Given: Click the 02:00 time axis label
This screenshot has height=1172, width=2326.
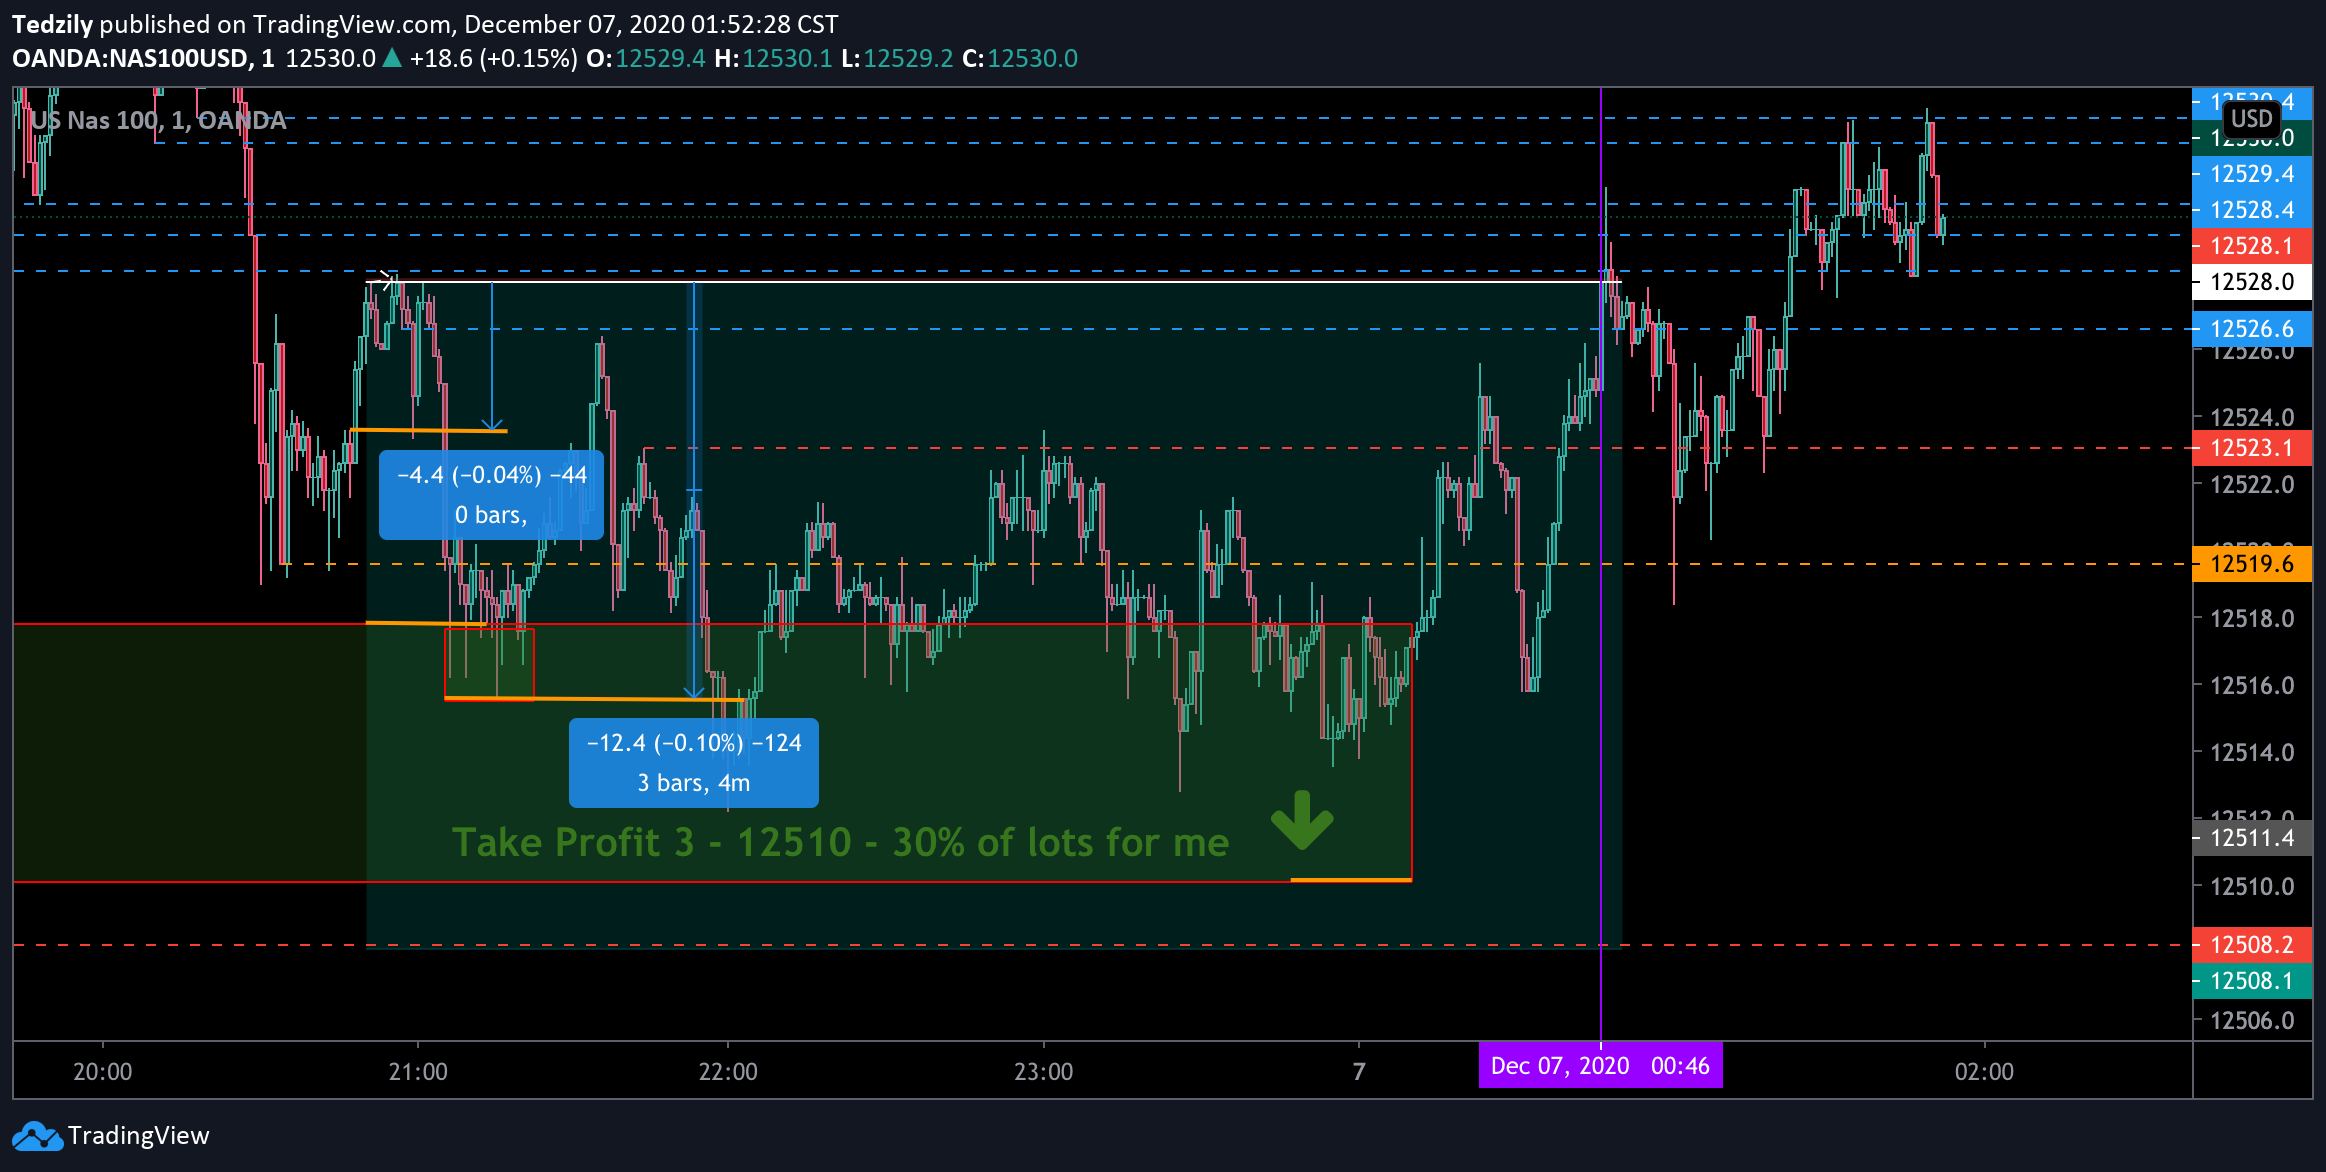Looking at the screenshot, I should (1985, 1072).
